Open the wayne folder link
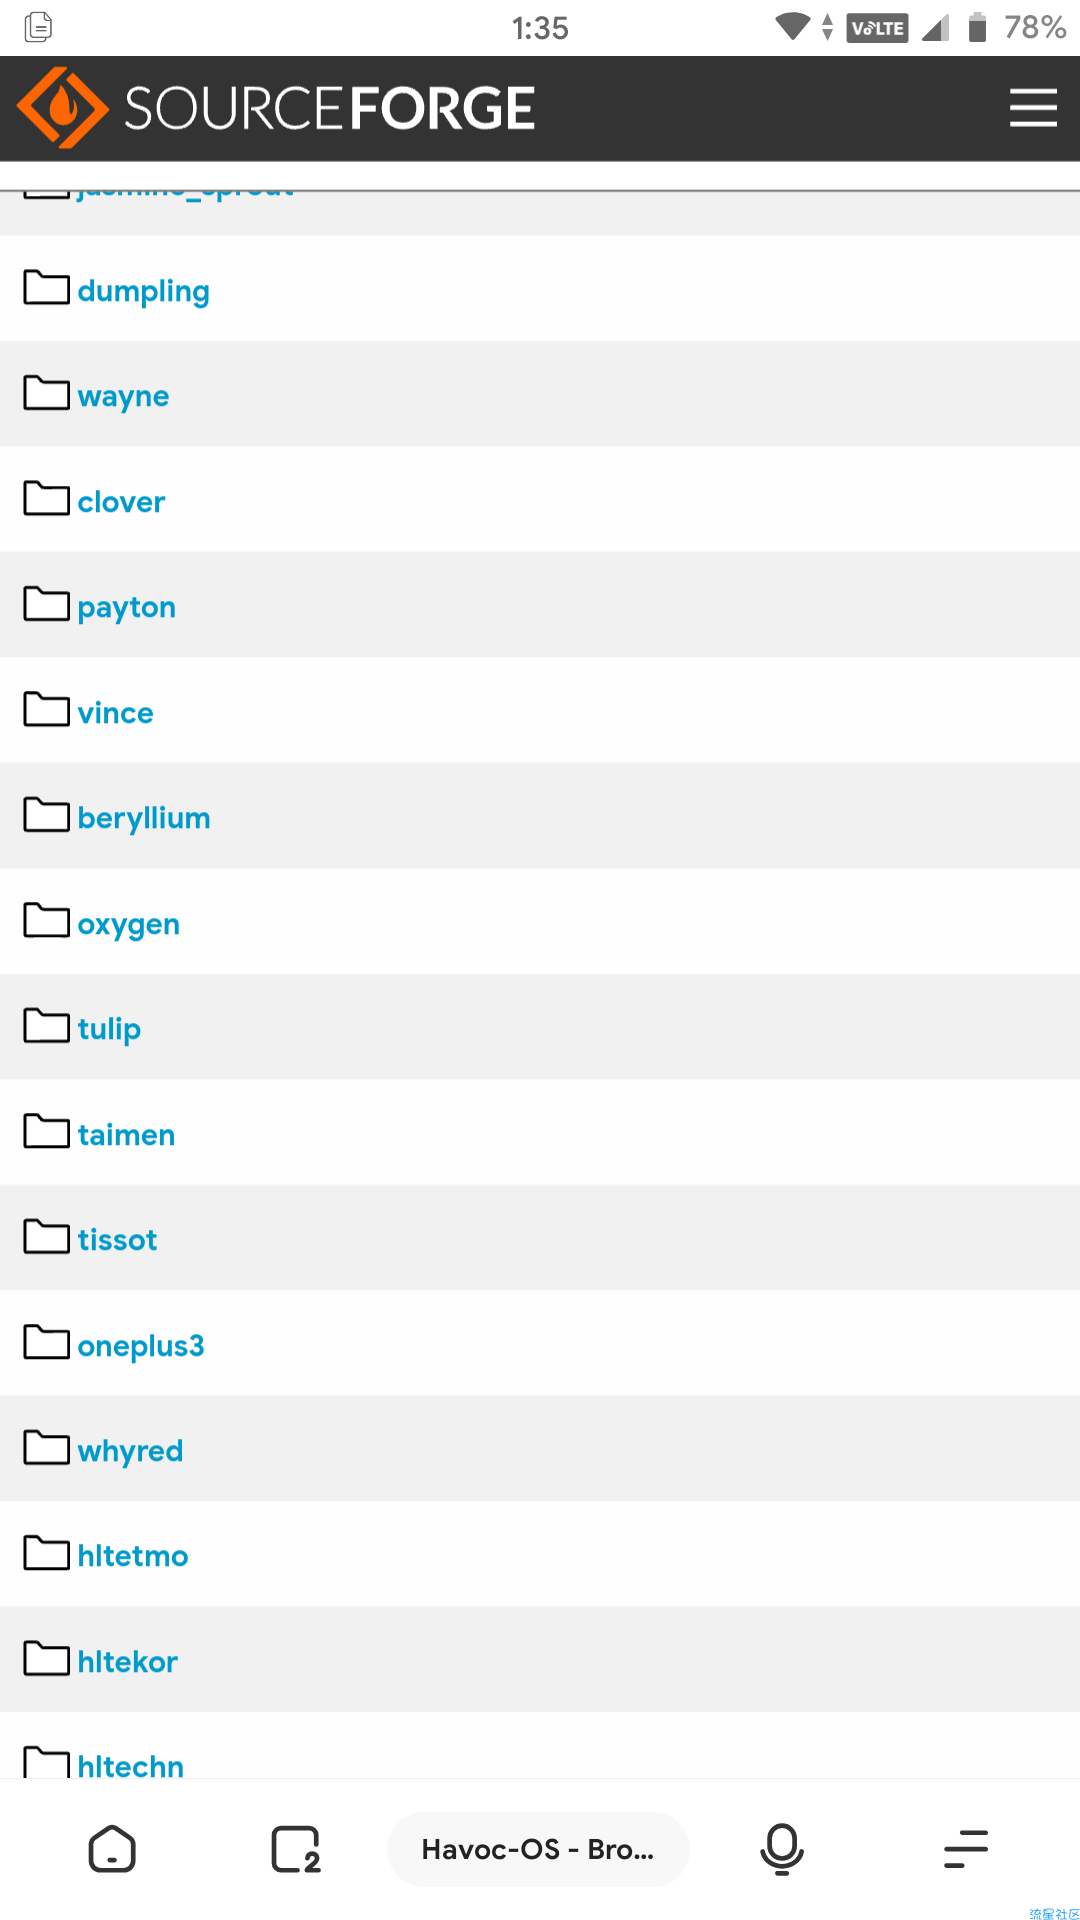This screenshot has width=1080, height=1920. (123, 397)
